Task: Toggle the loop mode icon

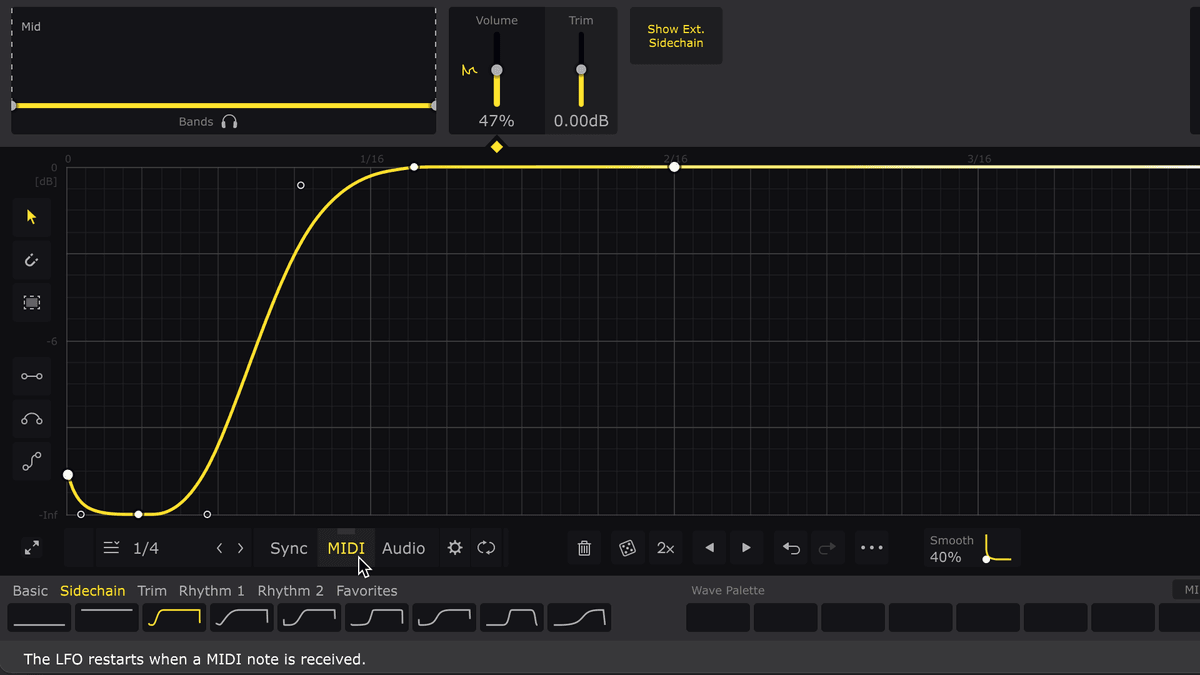Action: (487, 548)
